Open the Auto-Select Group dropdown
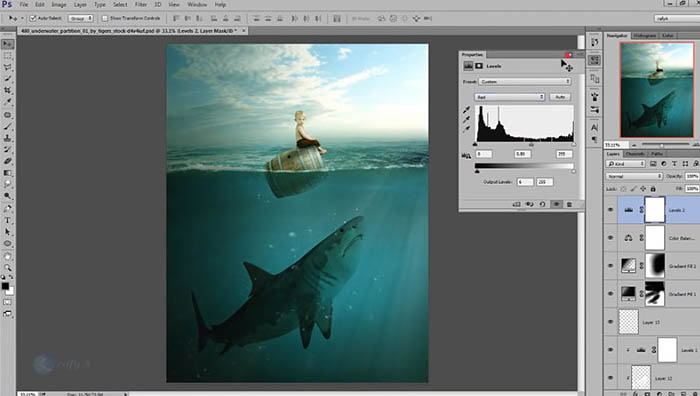The image size is (700, 396). tap(81, 18)
